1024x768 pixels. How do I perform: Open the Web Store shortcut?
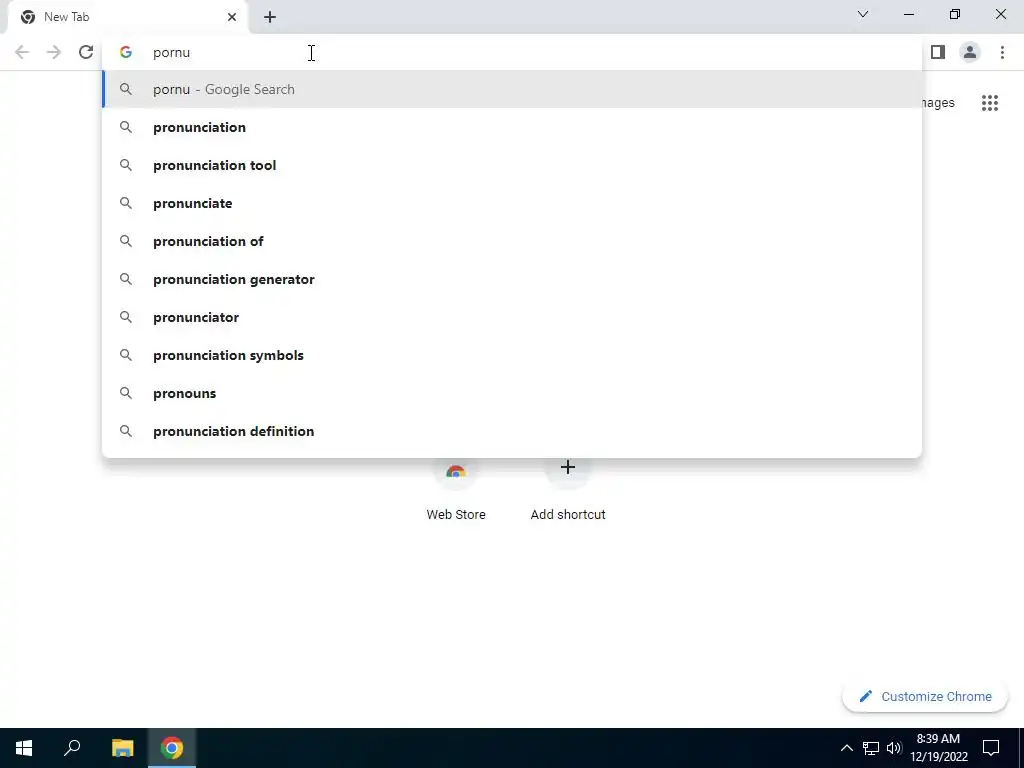(x=456, y=490)
